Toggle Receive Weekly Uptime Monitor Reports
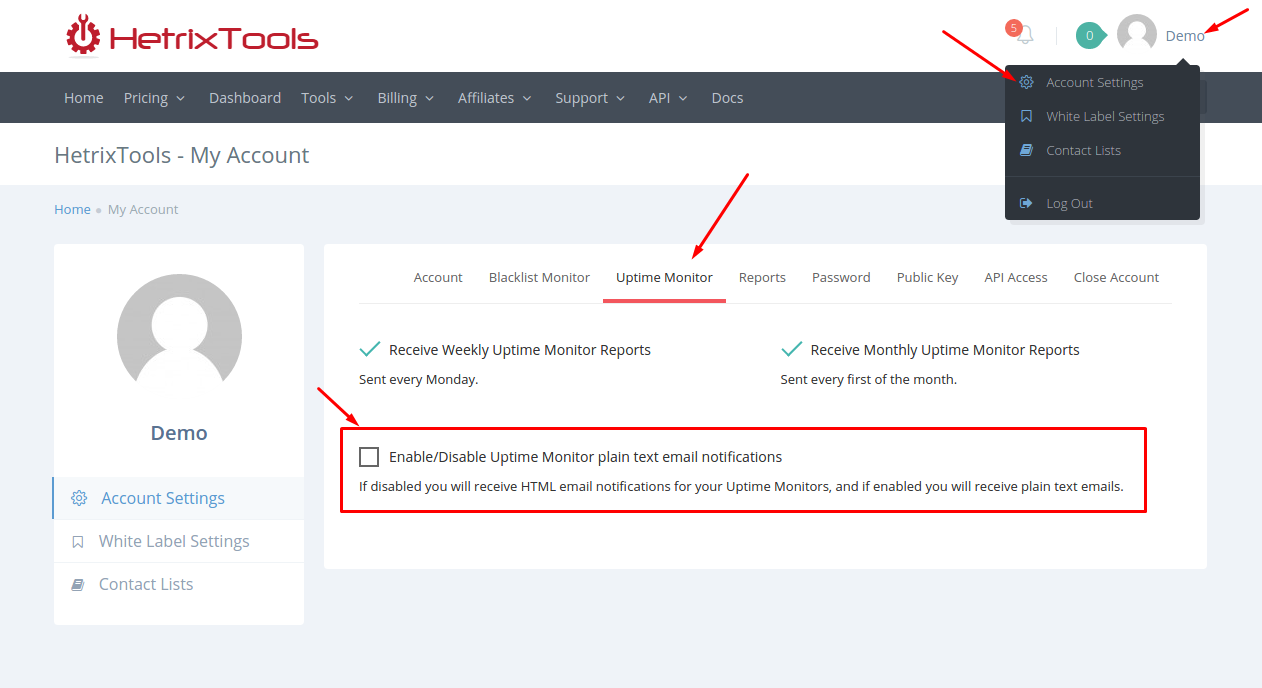Screen dimensions: 1262x688 (370, 349)
